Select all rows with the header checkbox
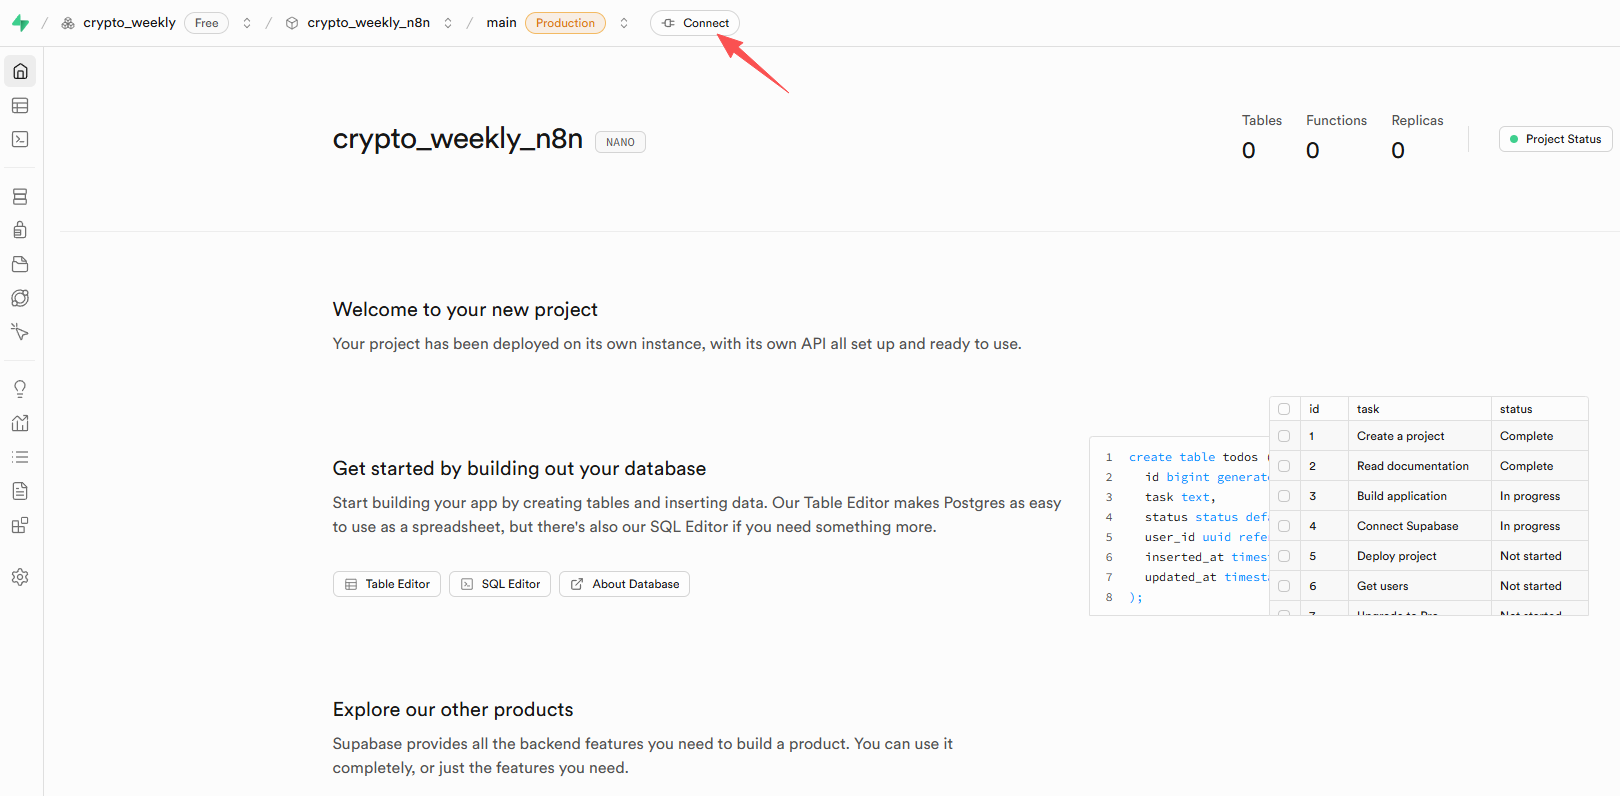 click(1284, 409)
